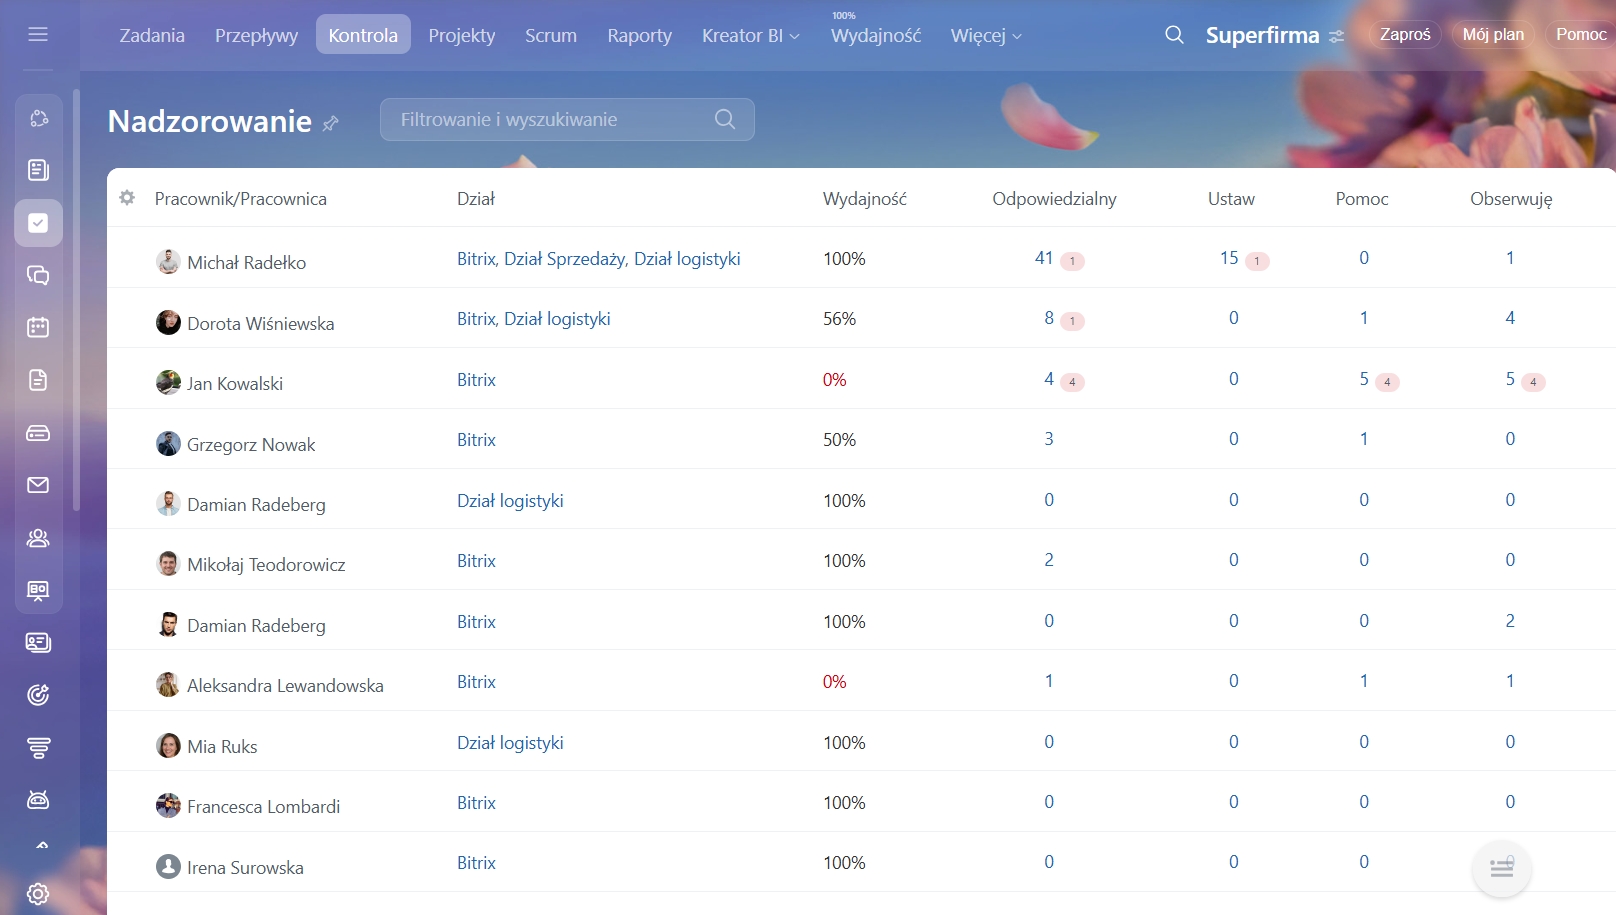This screenshot has height=915, width=1616.
Task: Open chat bubbles sidebar icon
Action: 38,275
